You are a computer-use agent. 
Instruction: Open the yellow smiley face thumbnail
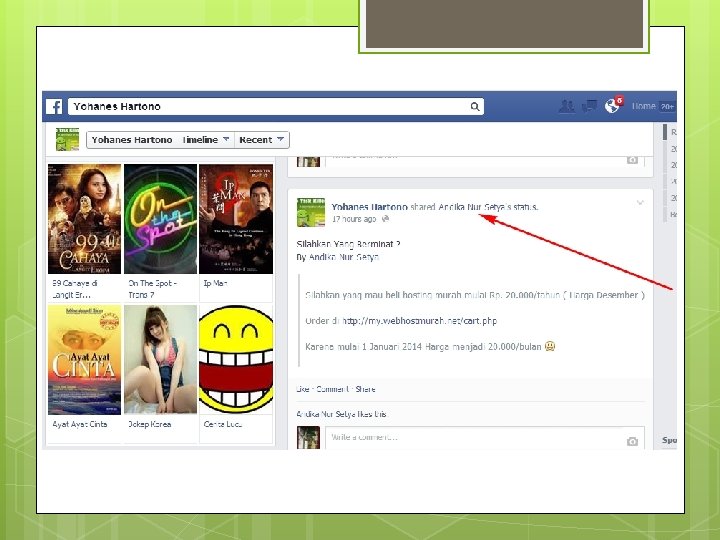pyautogui.click(x=236, y=360)
